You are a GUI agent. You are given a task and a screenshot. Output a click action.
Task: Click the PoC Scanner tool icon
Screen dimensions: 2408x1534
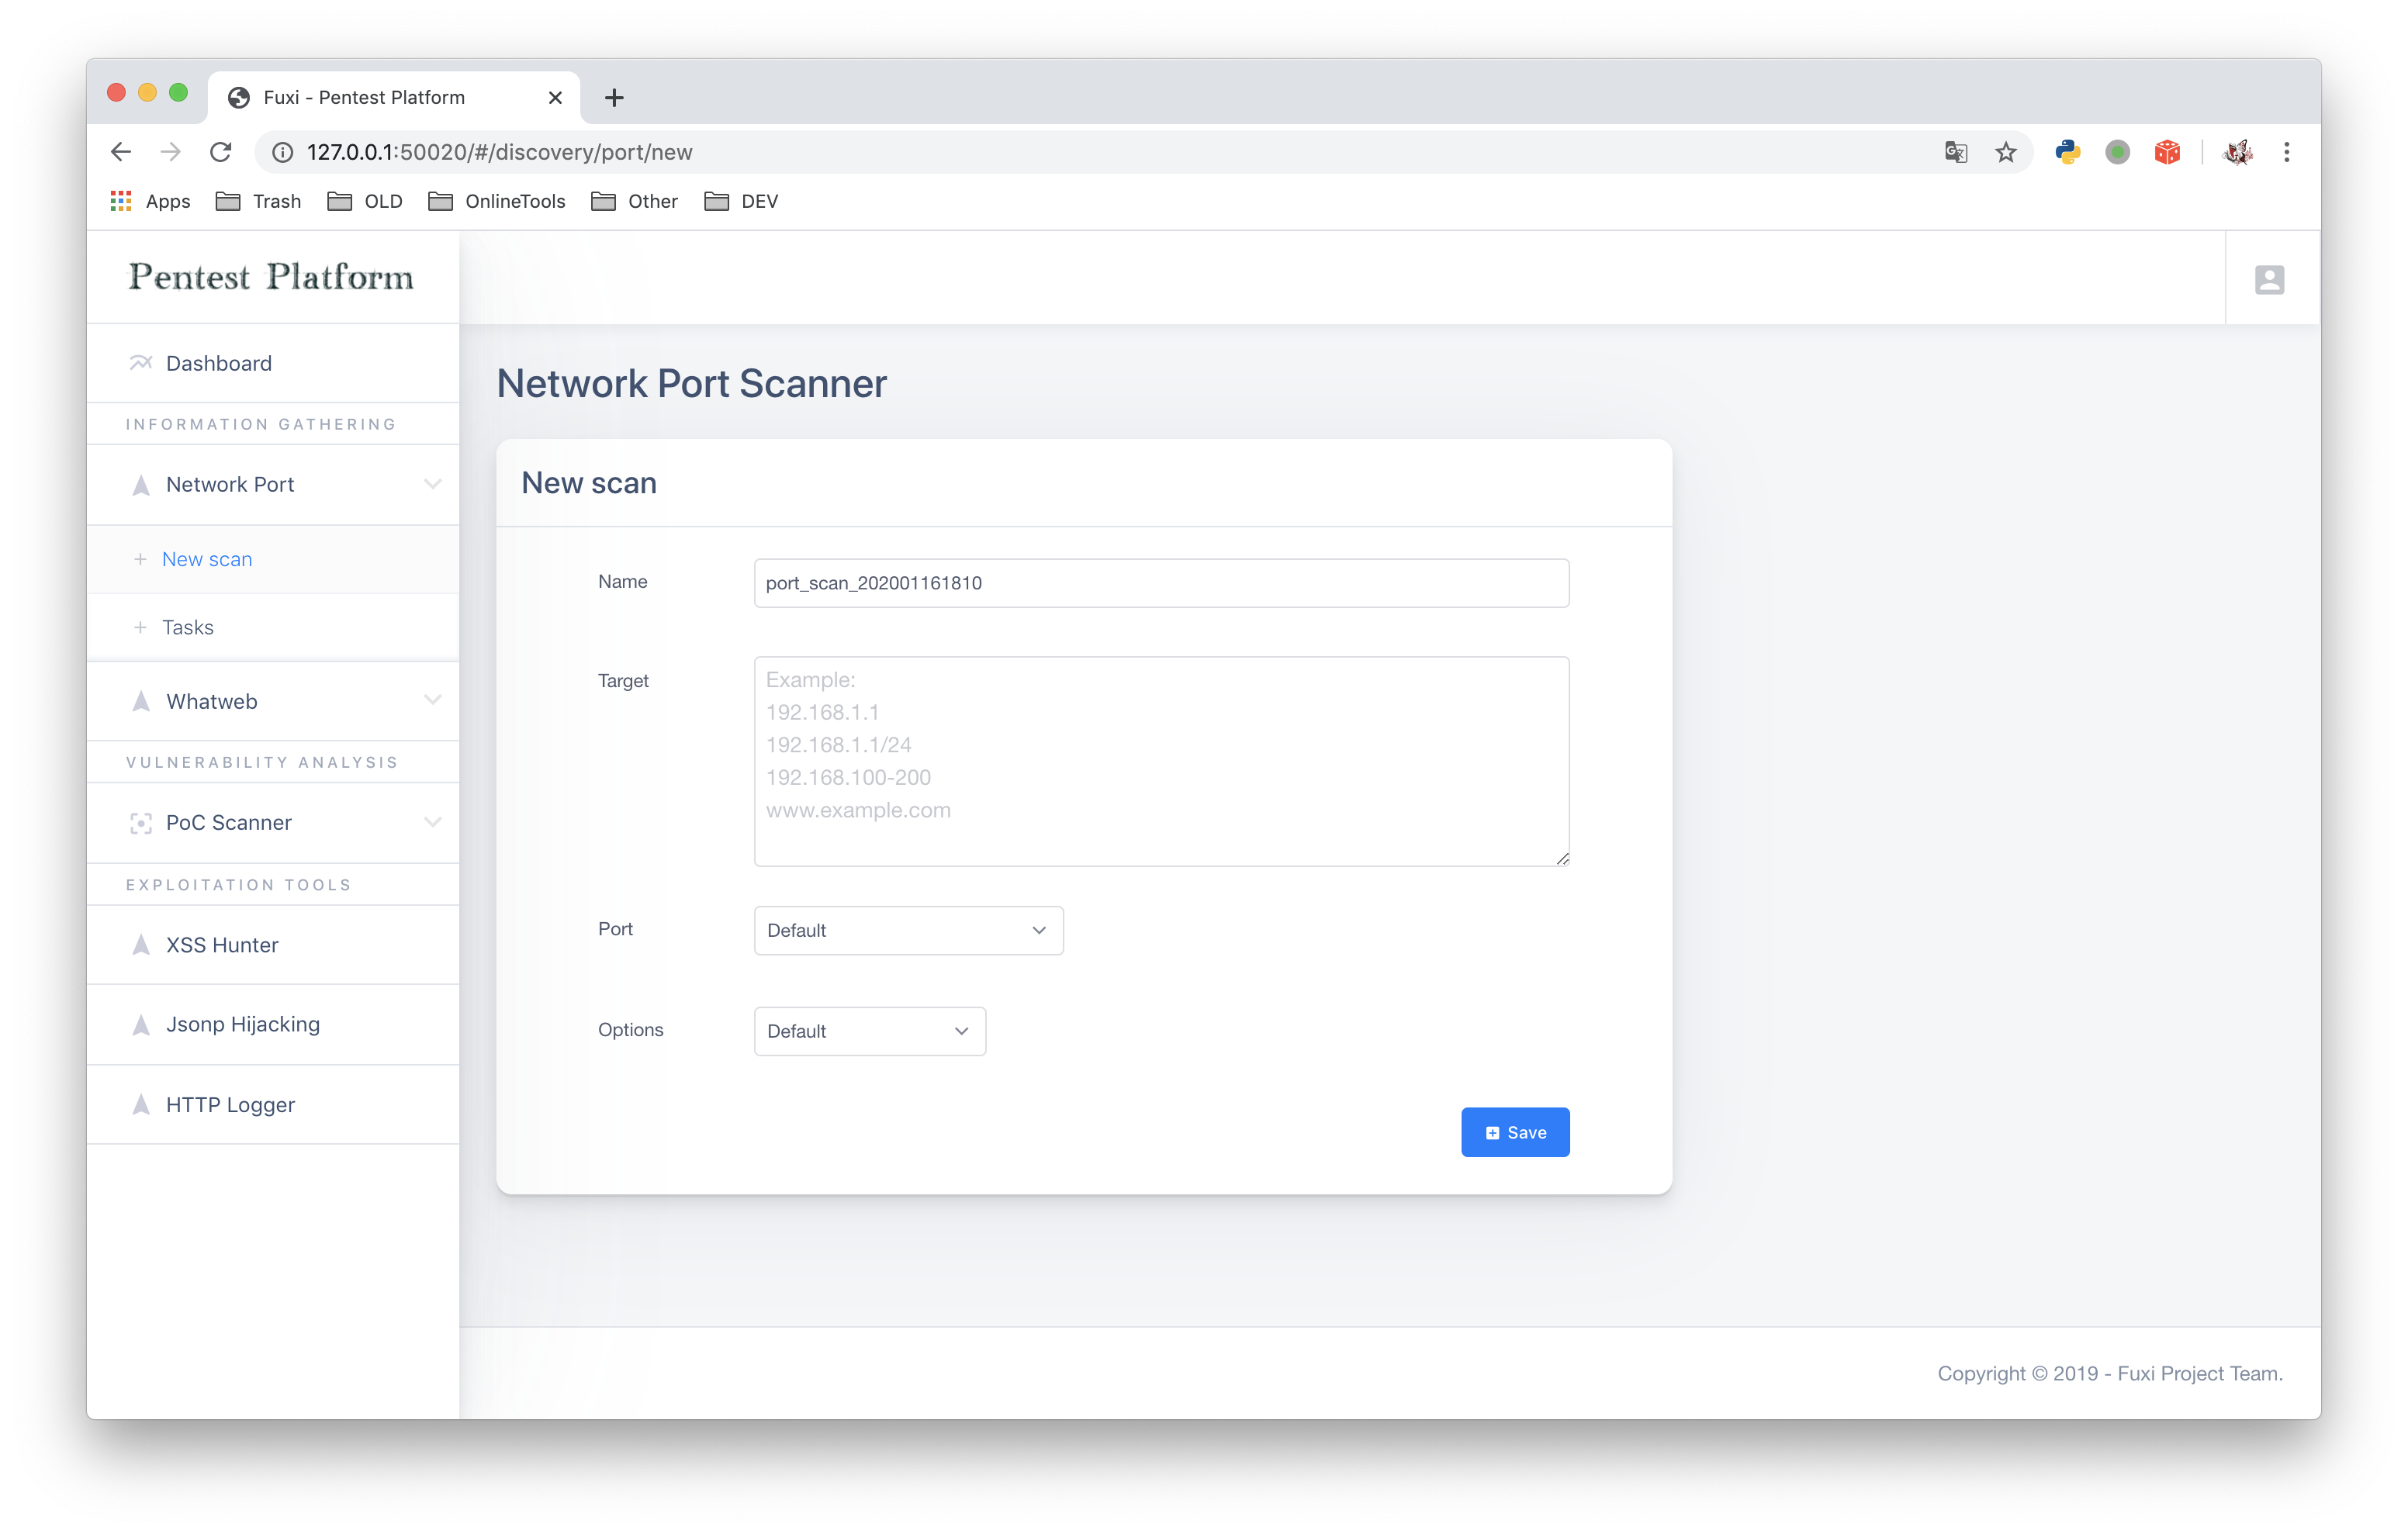[139, 821]
